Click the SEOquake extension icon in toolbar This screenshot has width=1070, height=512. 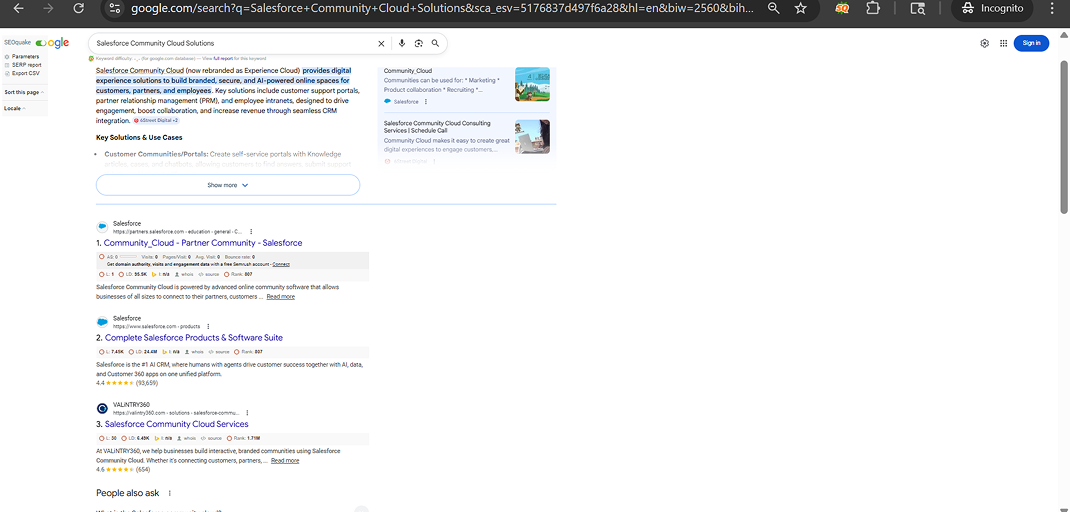point(844,8)
